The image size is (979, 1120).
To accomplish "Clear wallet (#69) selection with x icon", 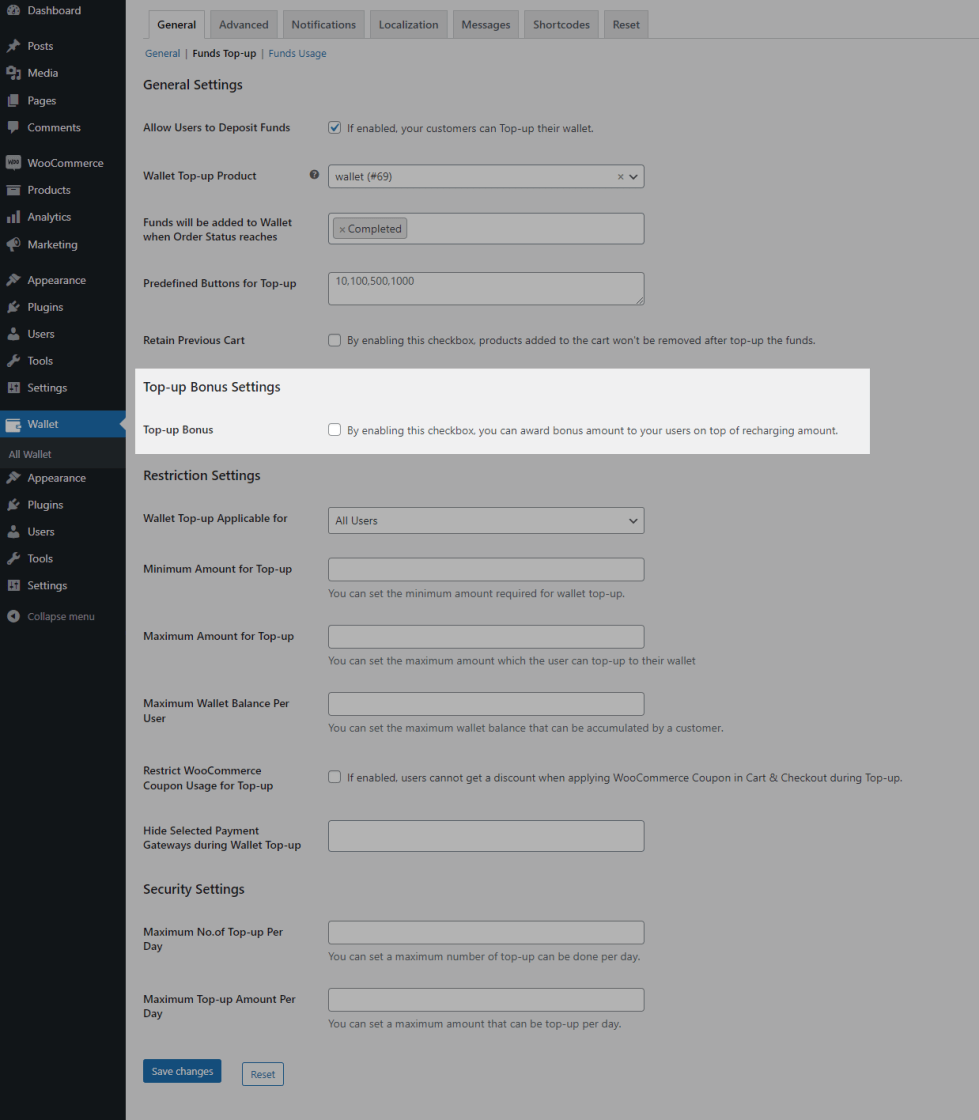I will (x=621, y=176).
